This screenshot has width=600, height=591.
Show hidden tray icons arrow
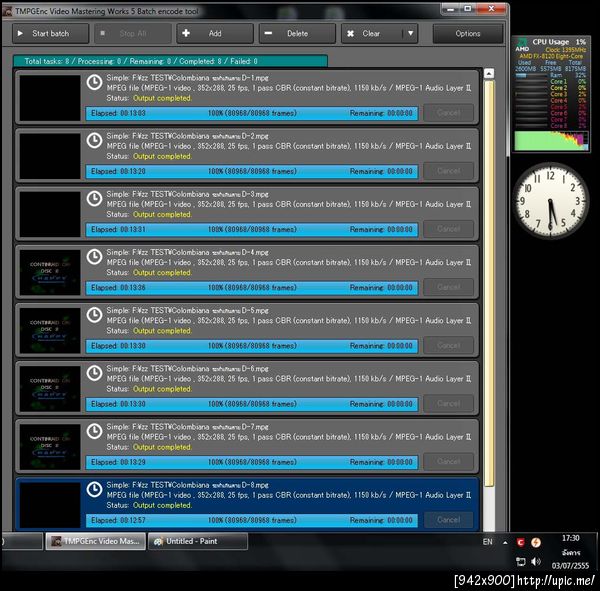[505, 542]
